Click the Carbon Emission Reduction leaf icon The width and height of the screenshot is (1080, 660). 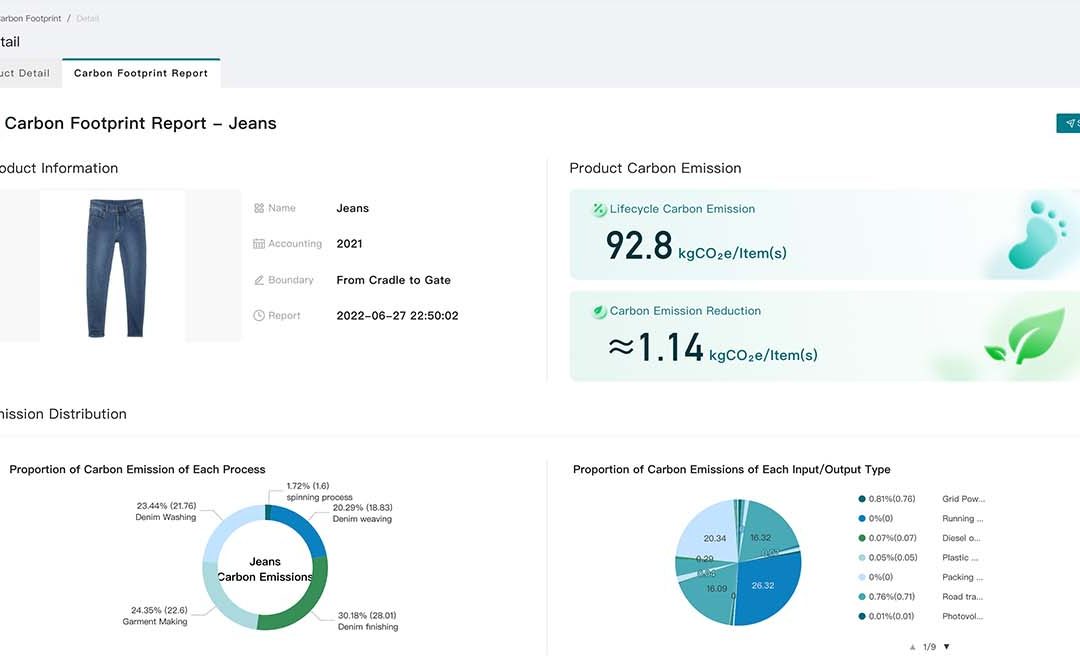click(x=599, y=311)
